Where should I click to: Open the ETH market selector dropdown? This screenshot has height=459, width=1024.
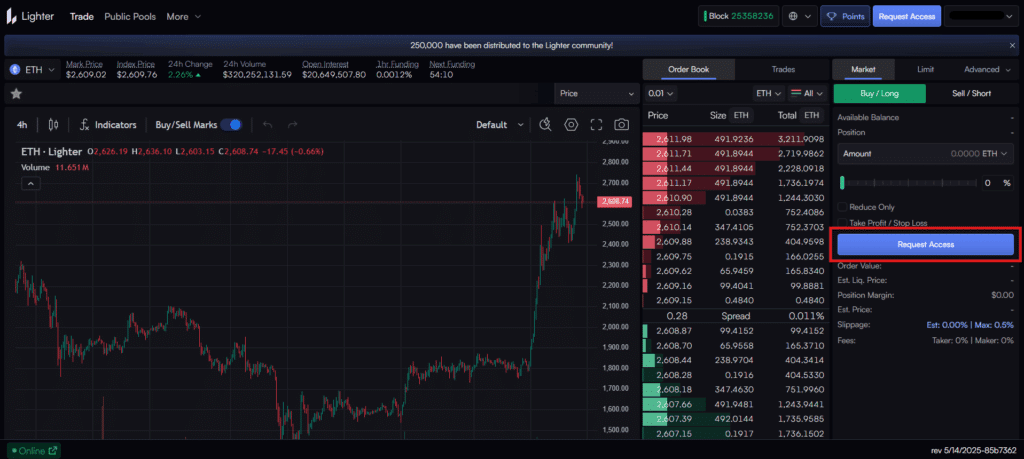click(33, 69)
